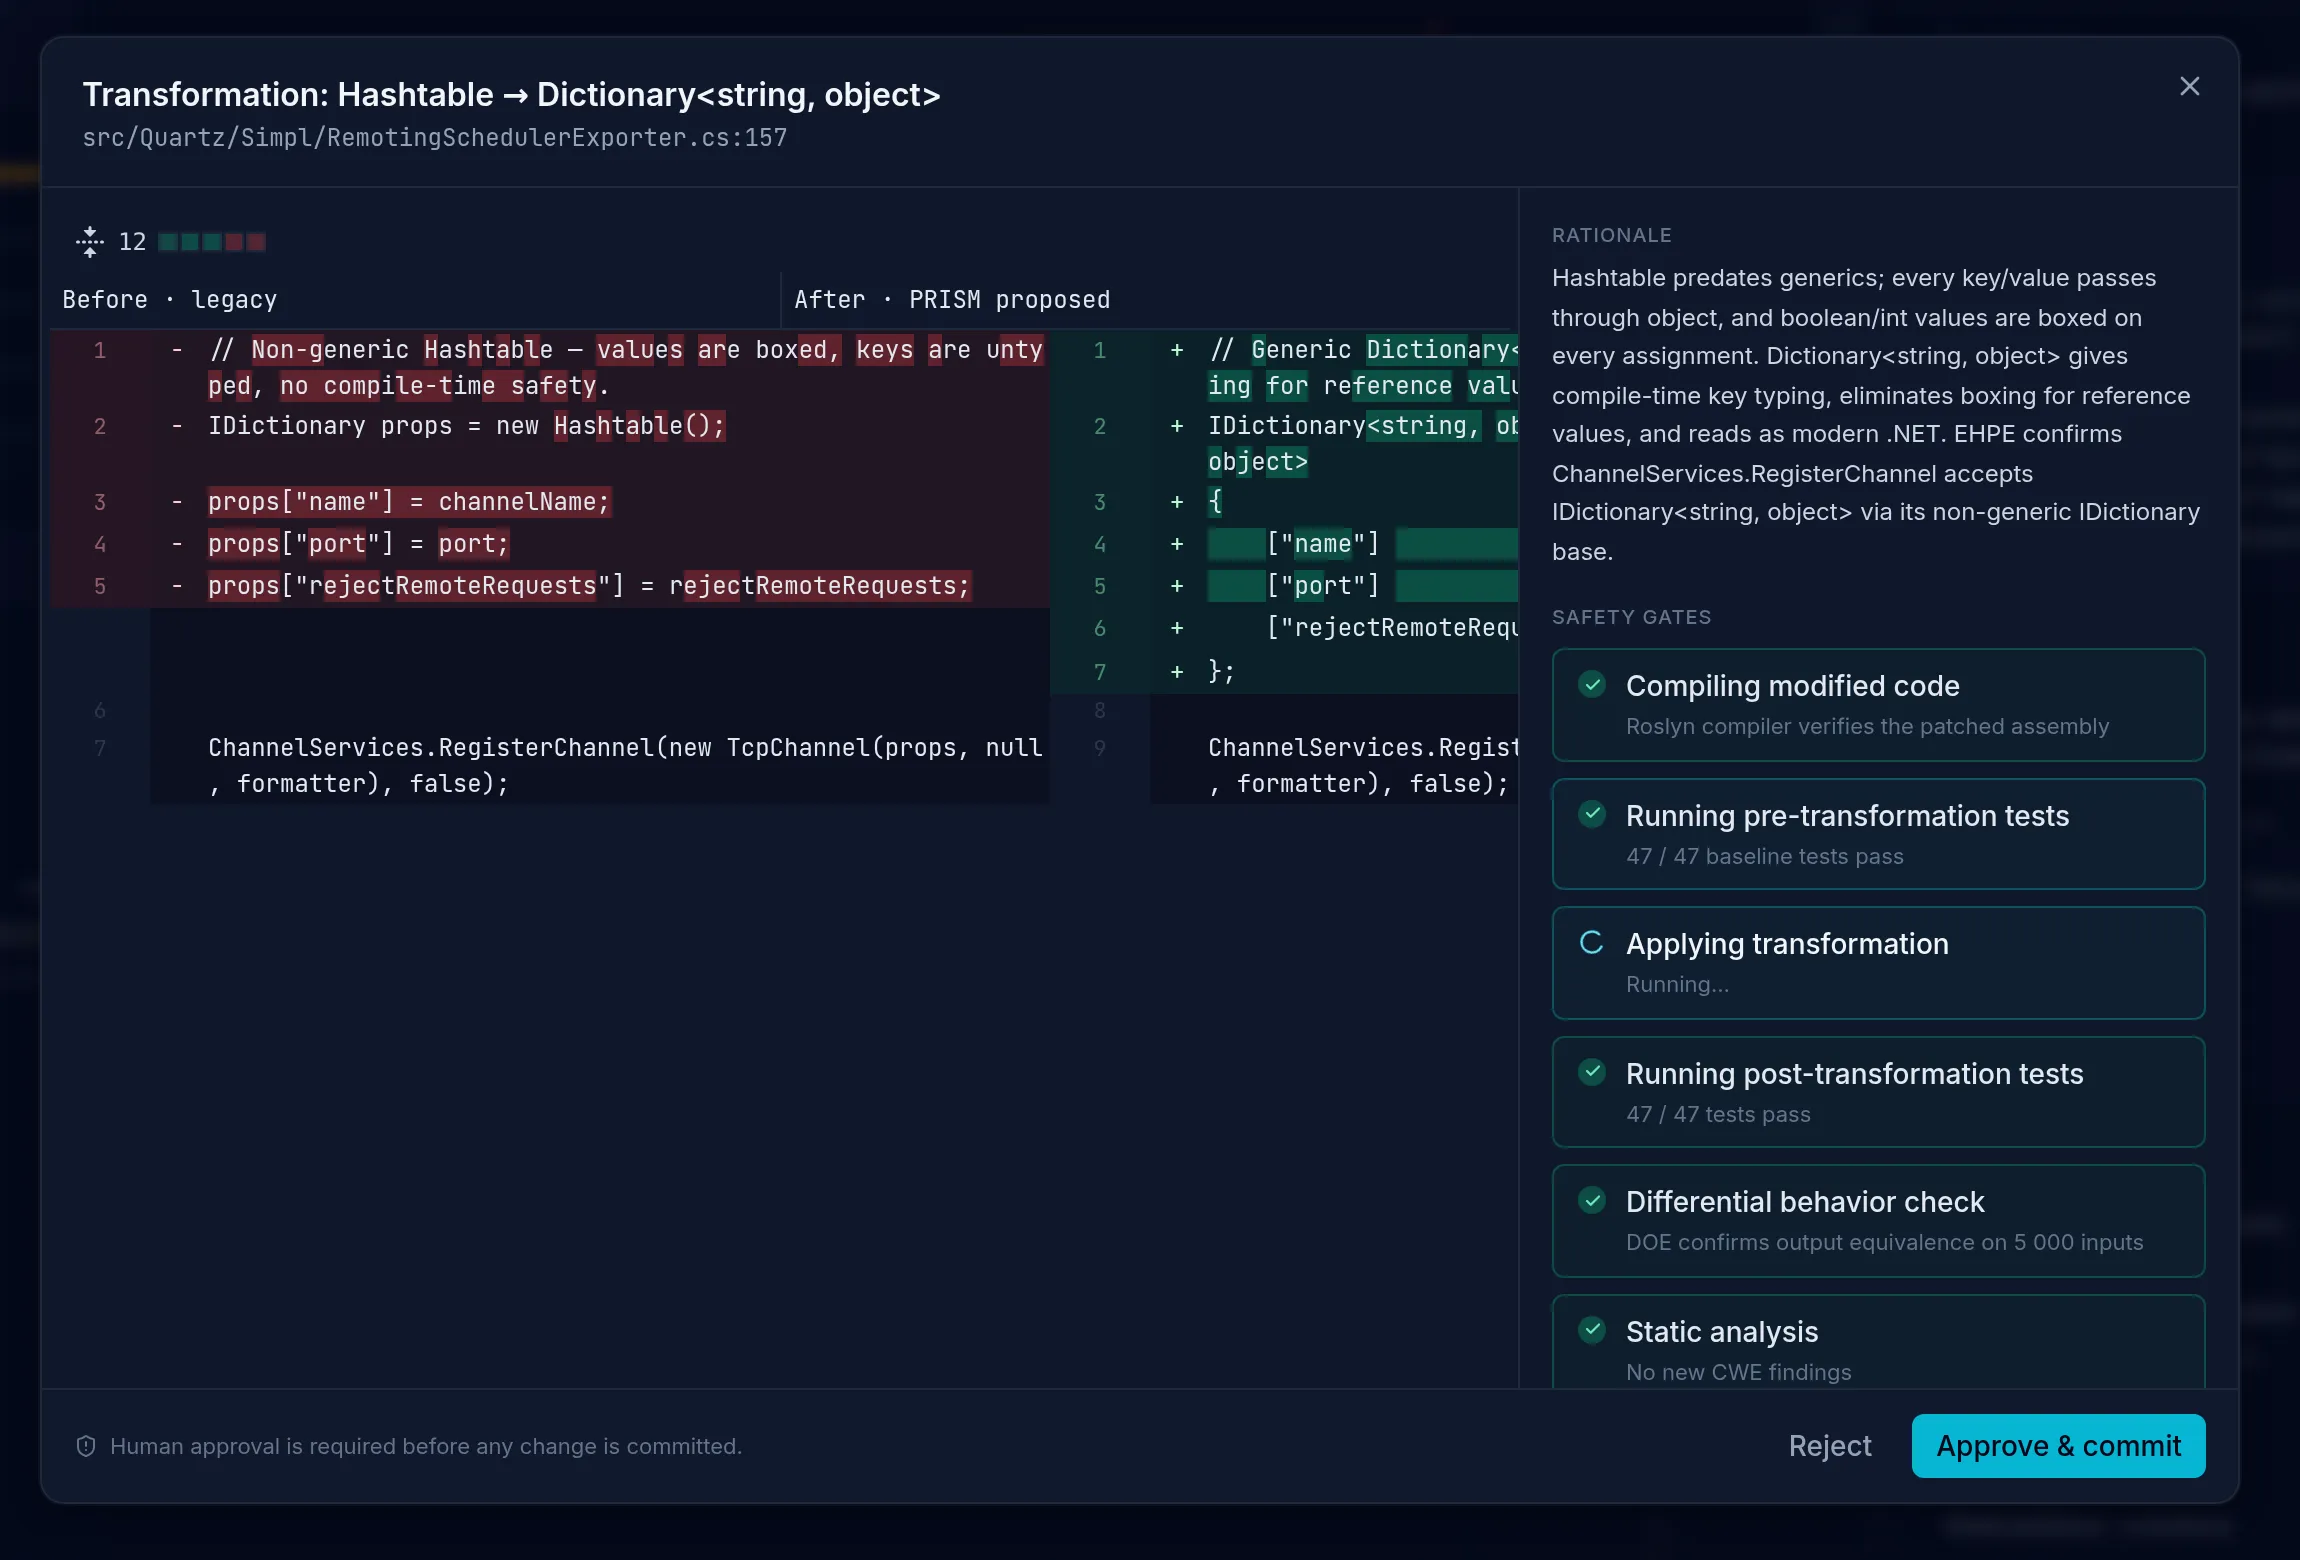Click the RATIONALE section heading

(1611, 236)
